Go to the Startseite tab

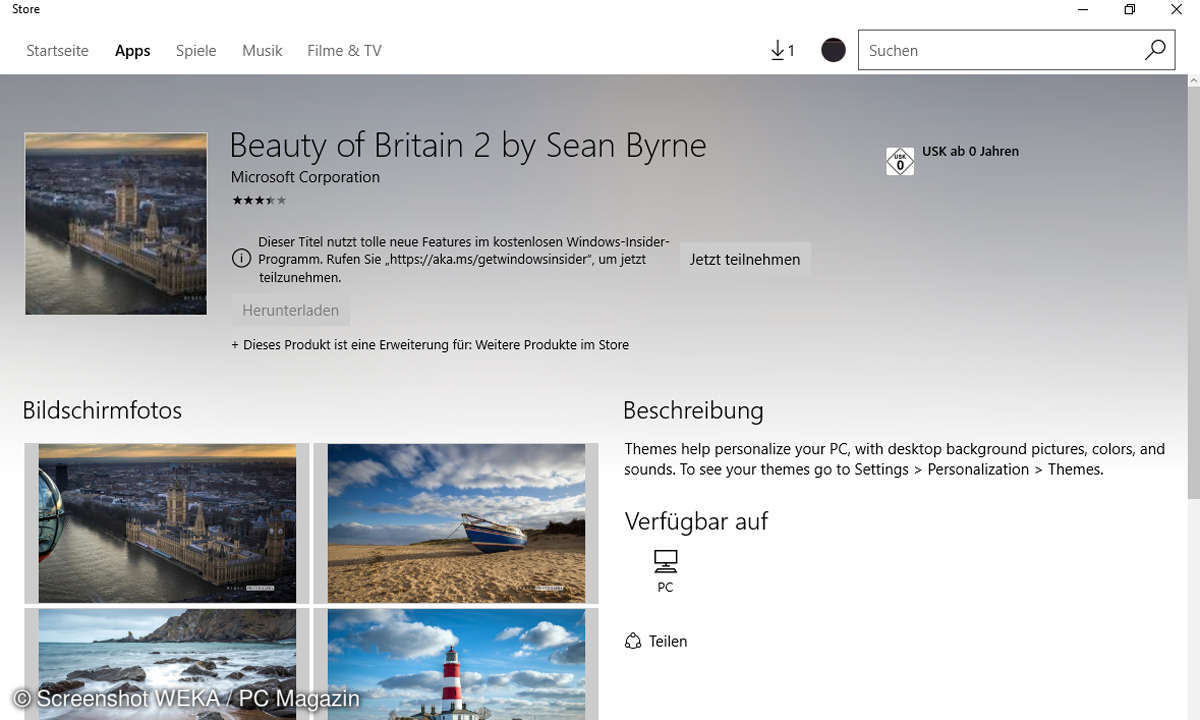[x=57, y=50]
